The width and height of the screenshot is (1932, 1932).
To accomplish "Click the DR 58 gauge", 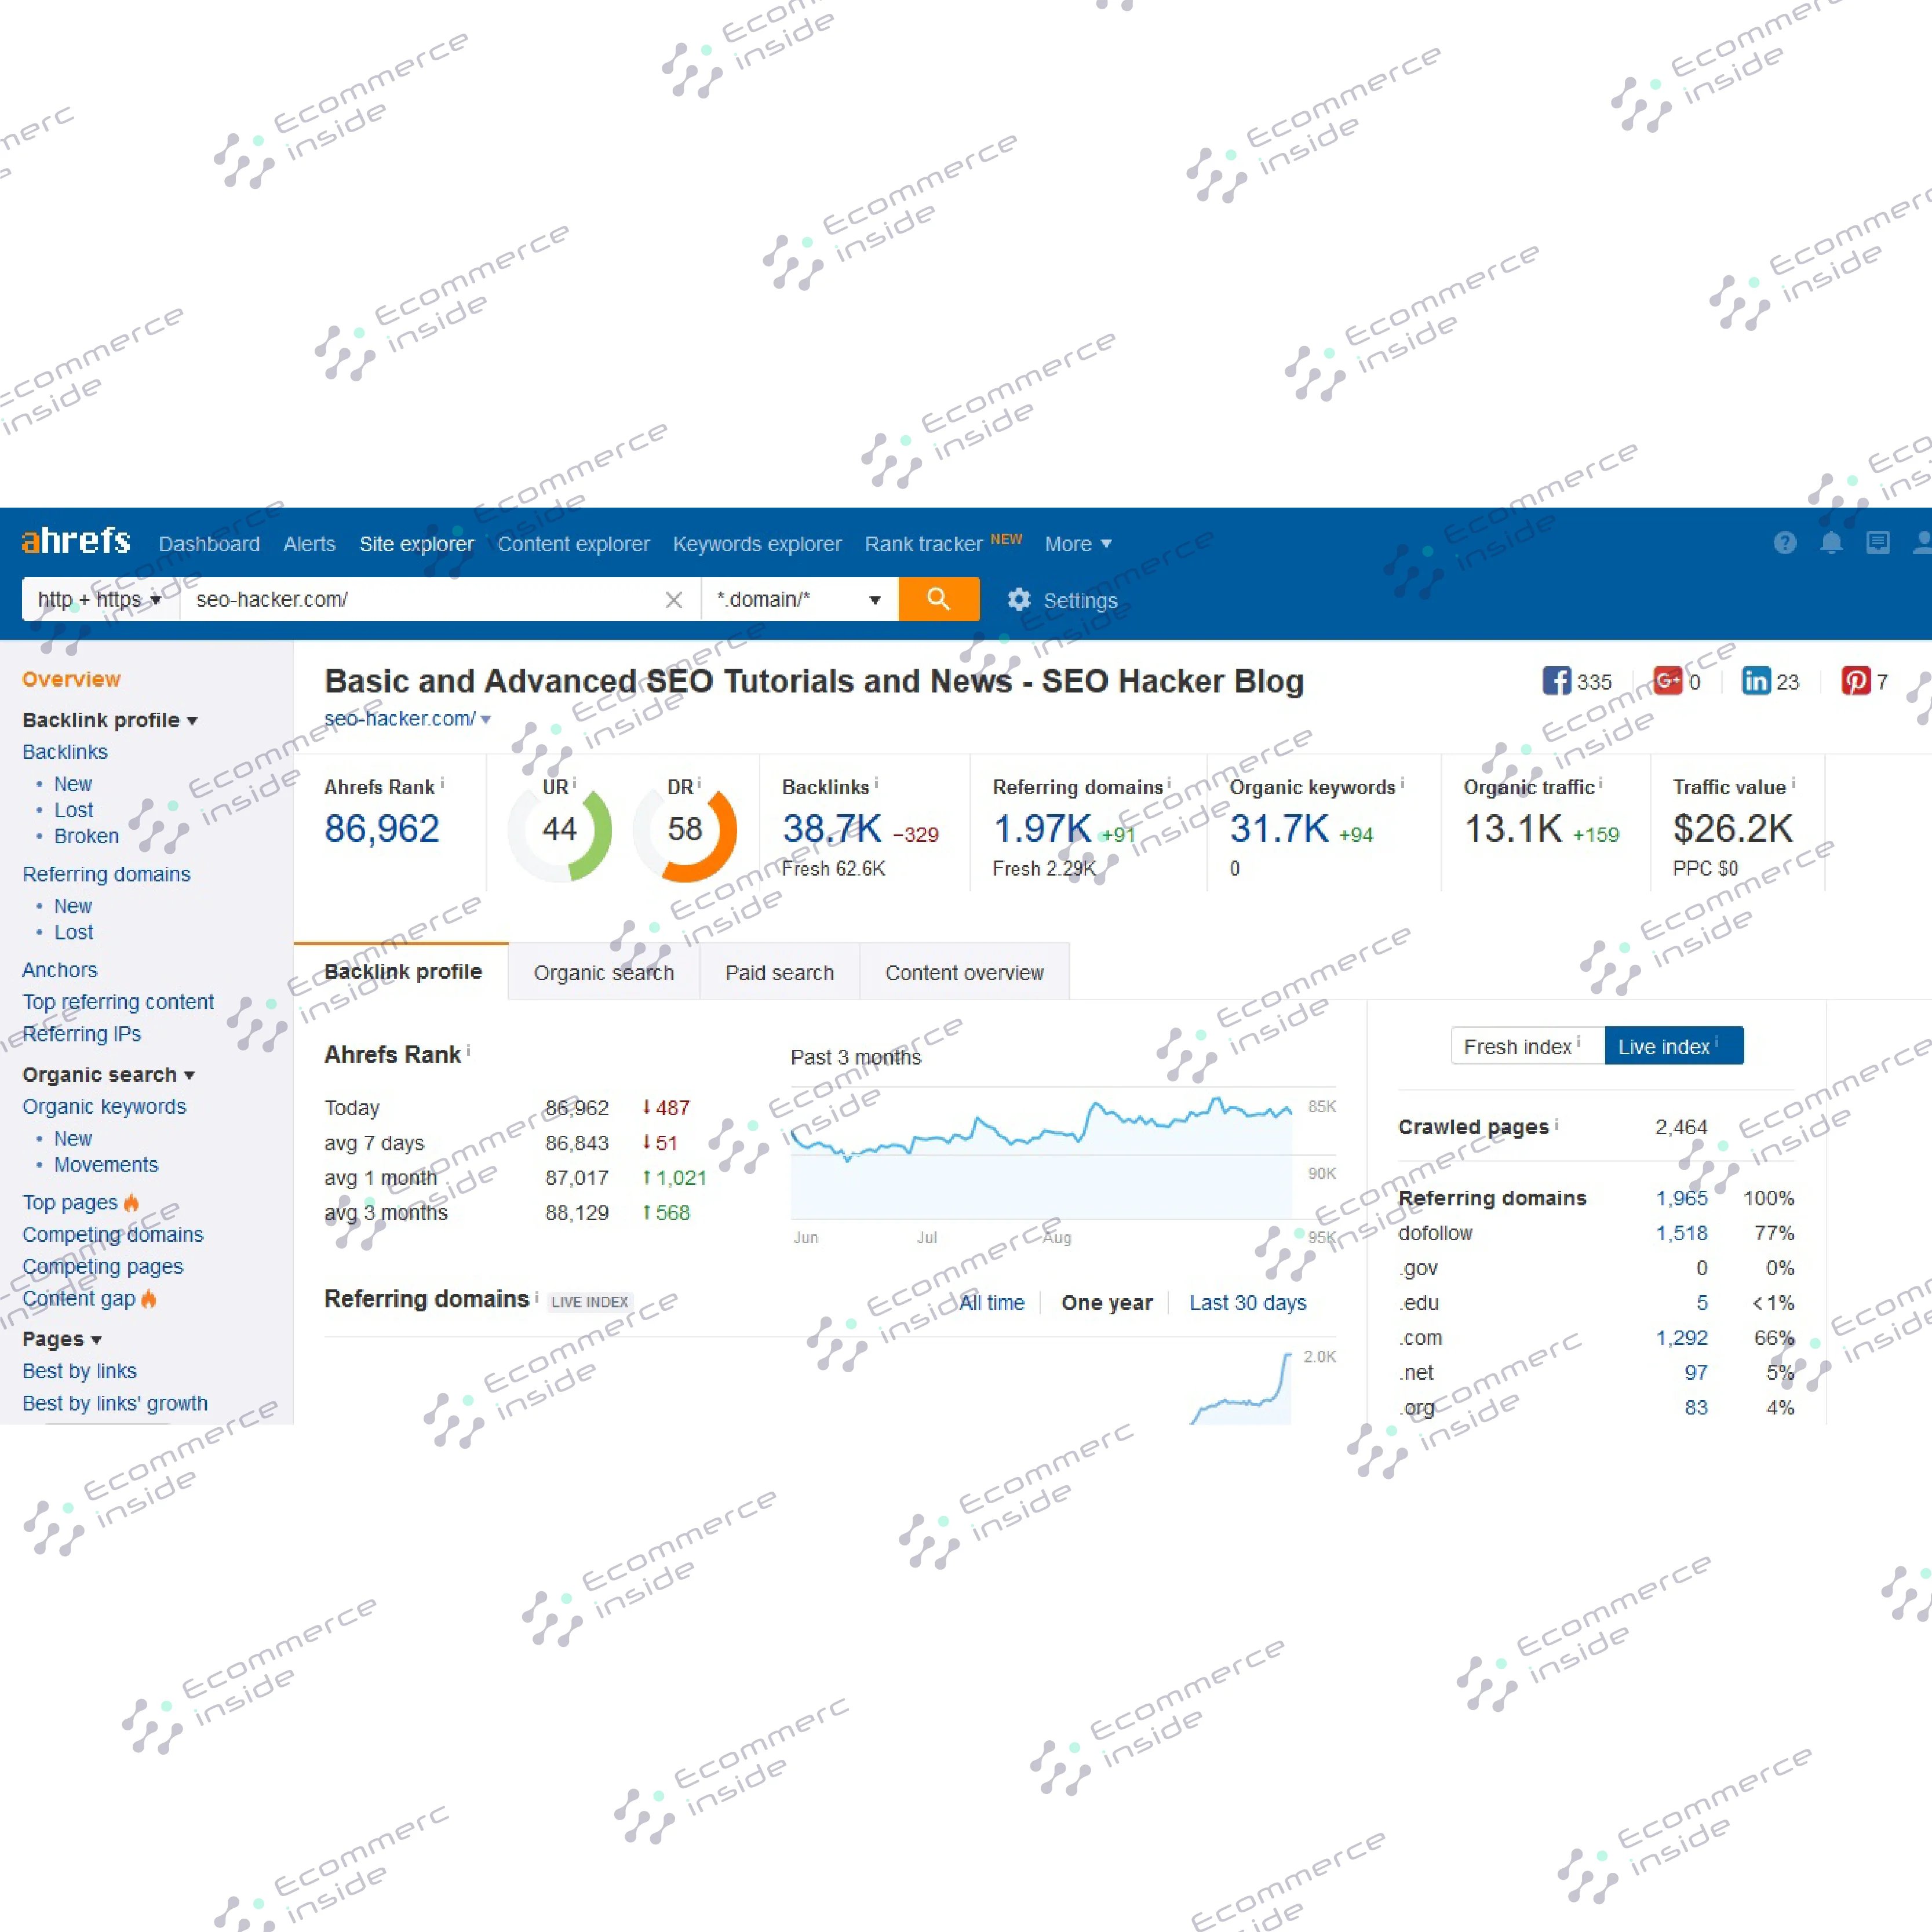I will 685,831.
